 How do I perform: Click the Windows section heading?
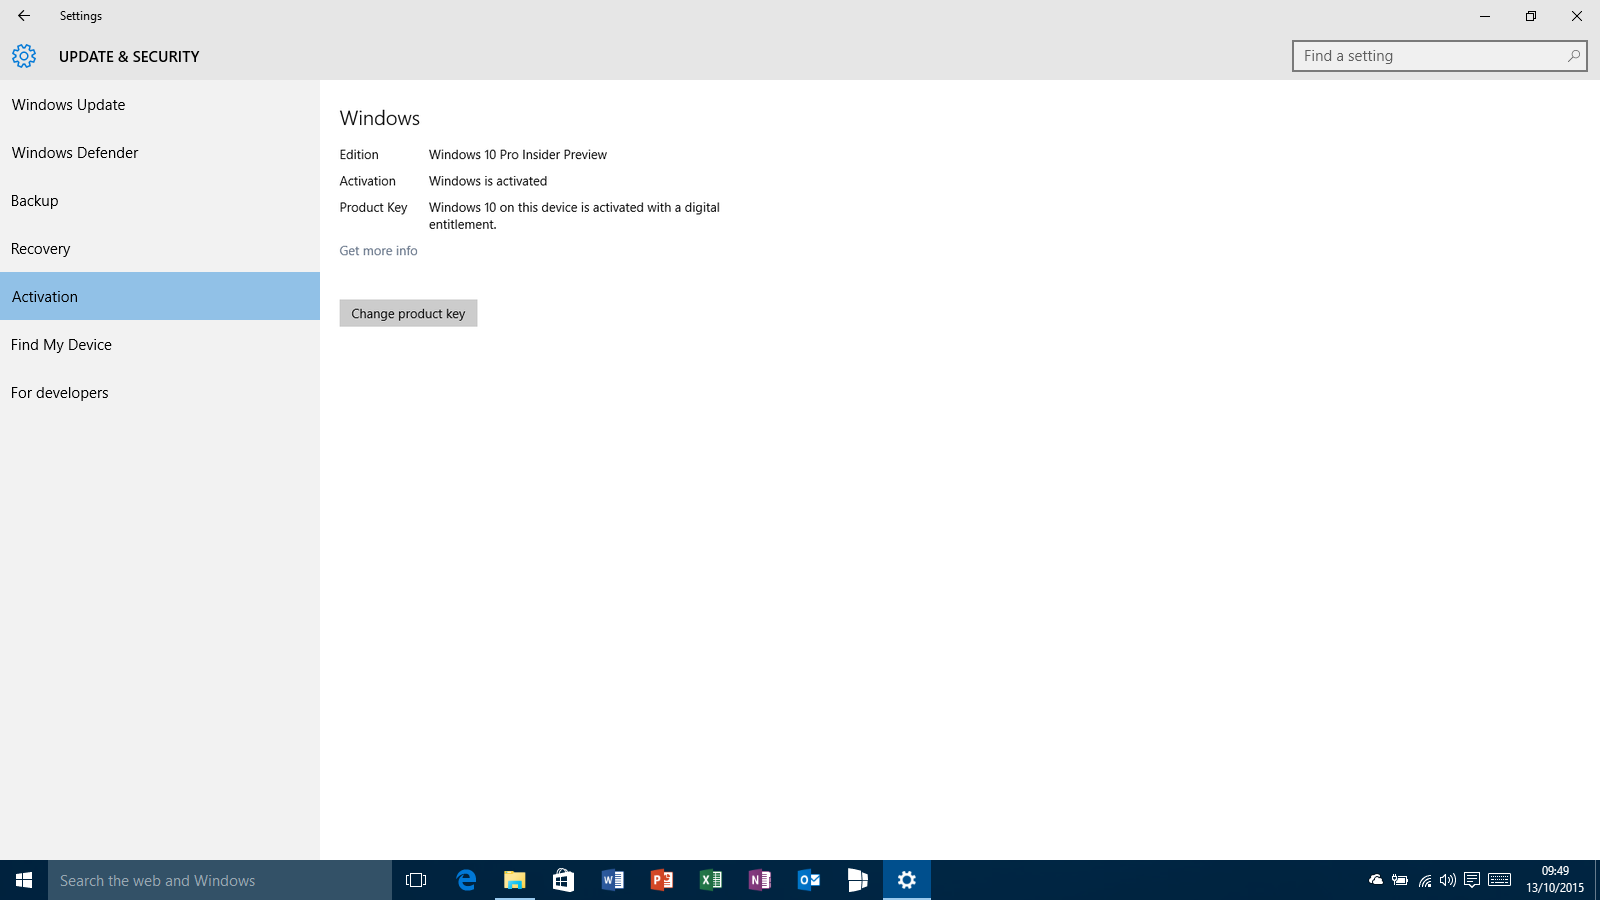380,118
